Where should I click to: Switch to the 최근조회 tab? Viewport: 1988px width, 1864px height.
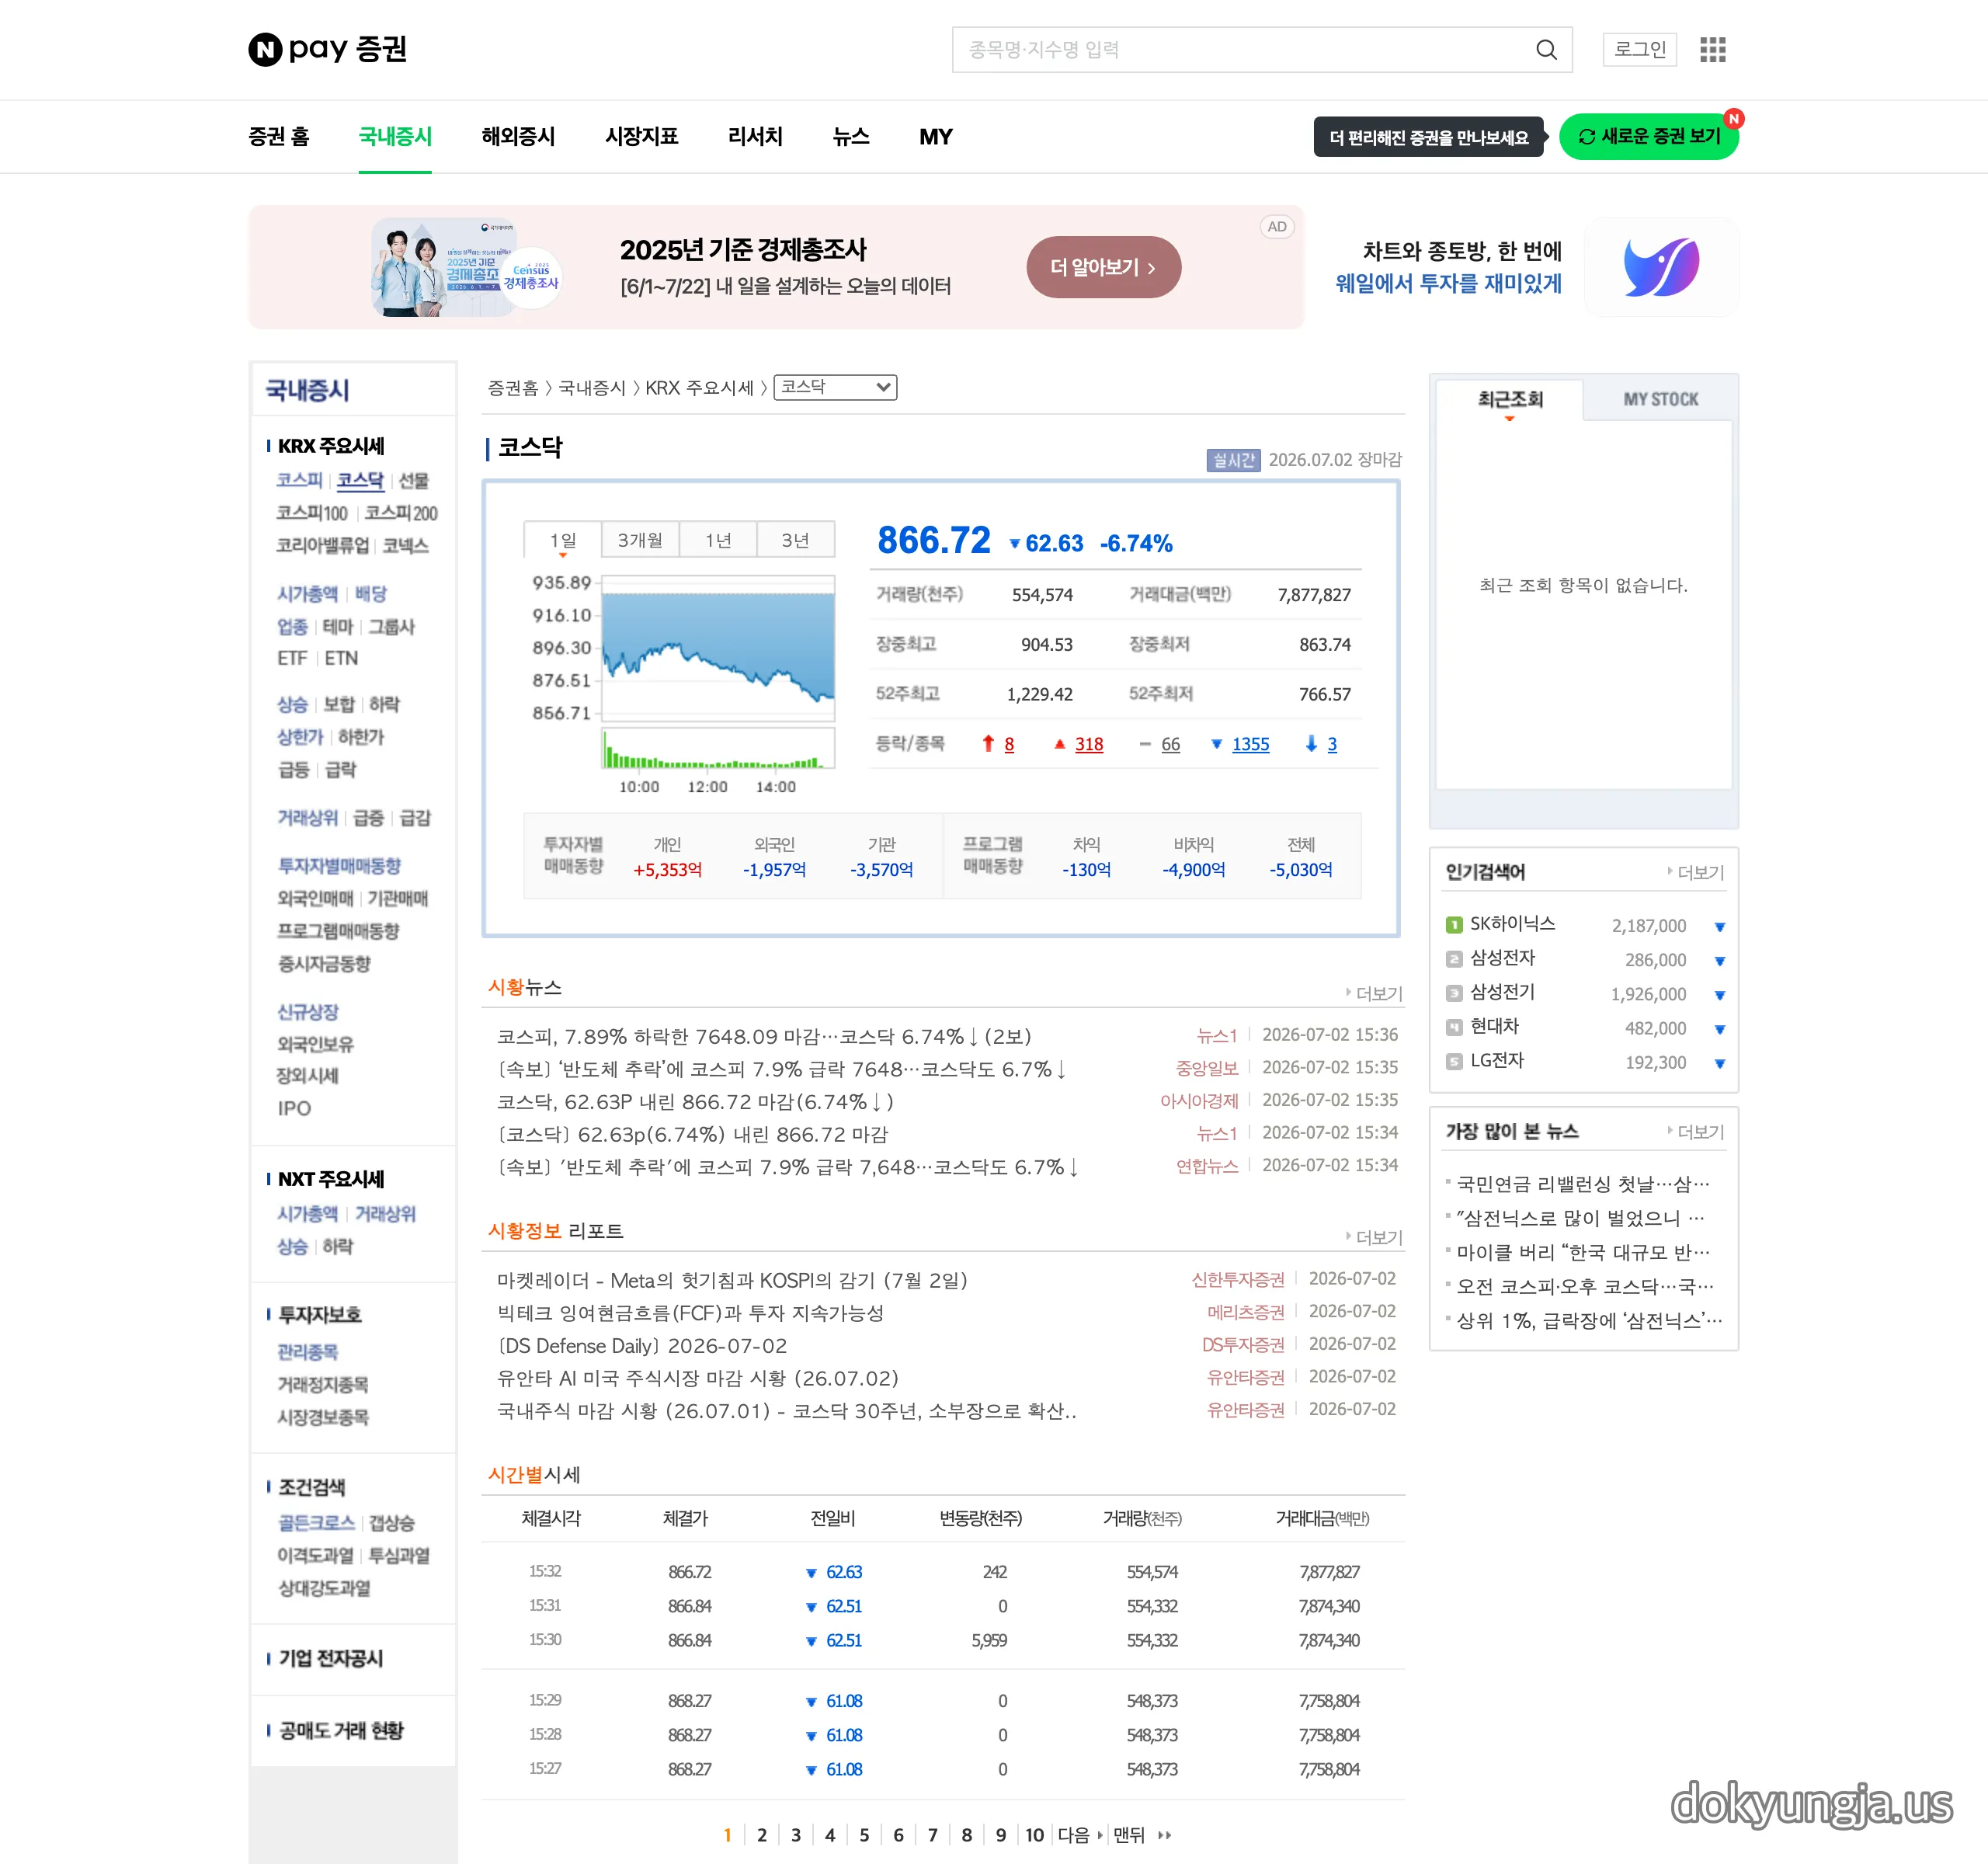tap(1510, 399)
